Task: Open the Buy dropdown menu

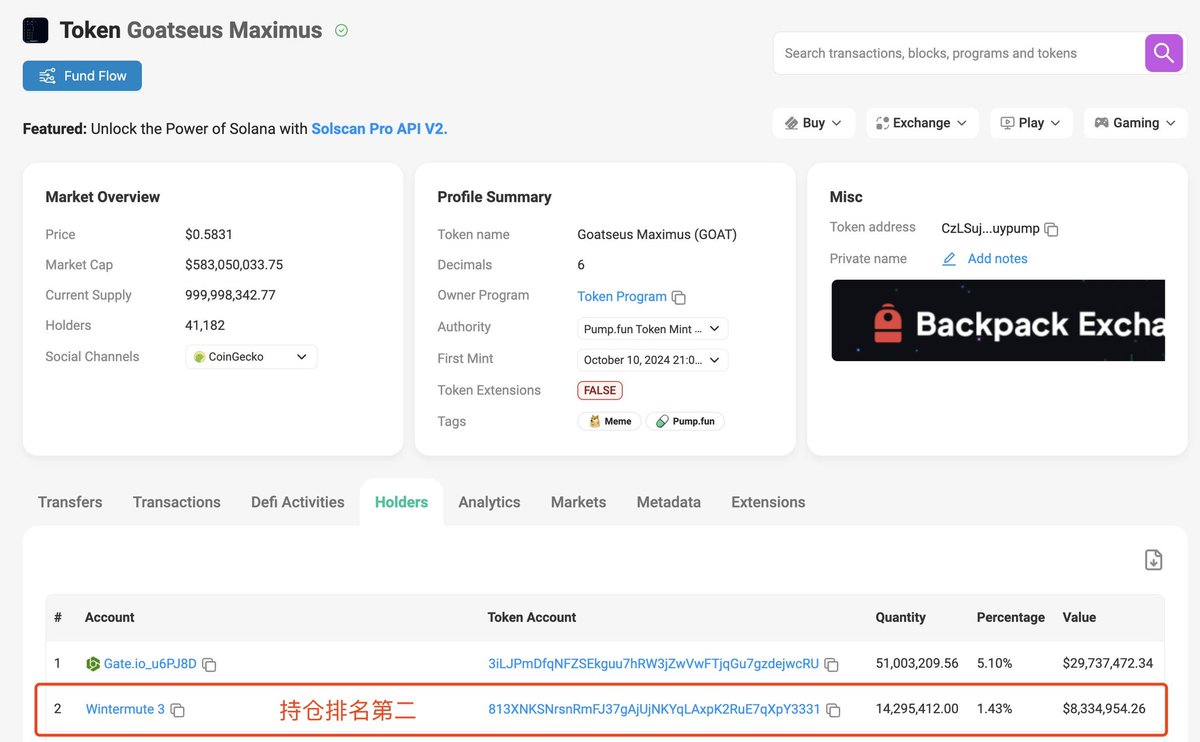Action: point(814,123)
